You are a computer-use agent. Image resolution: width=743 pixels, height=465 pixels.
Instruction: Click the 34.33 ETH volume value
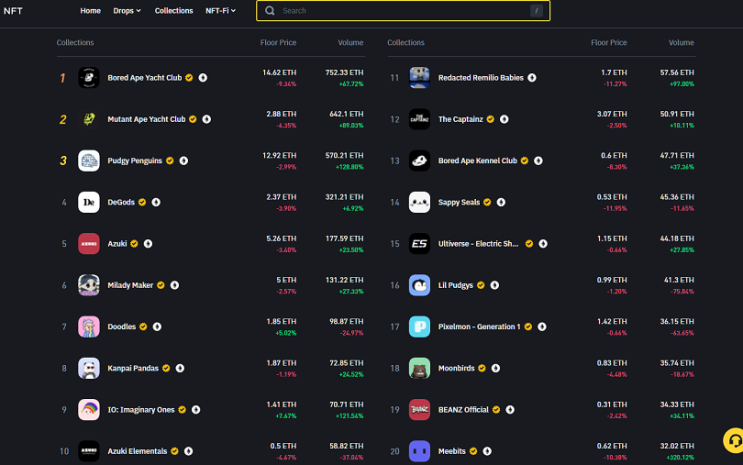tap(677, 404)
